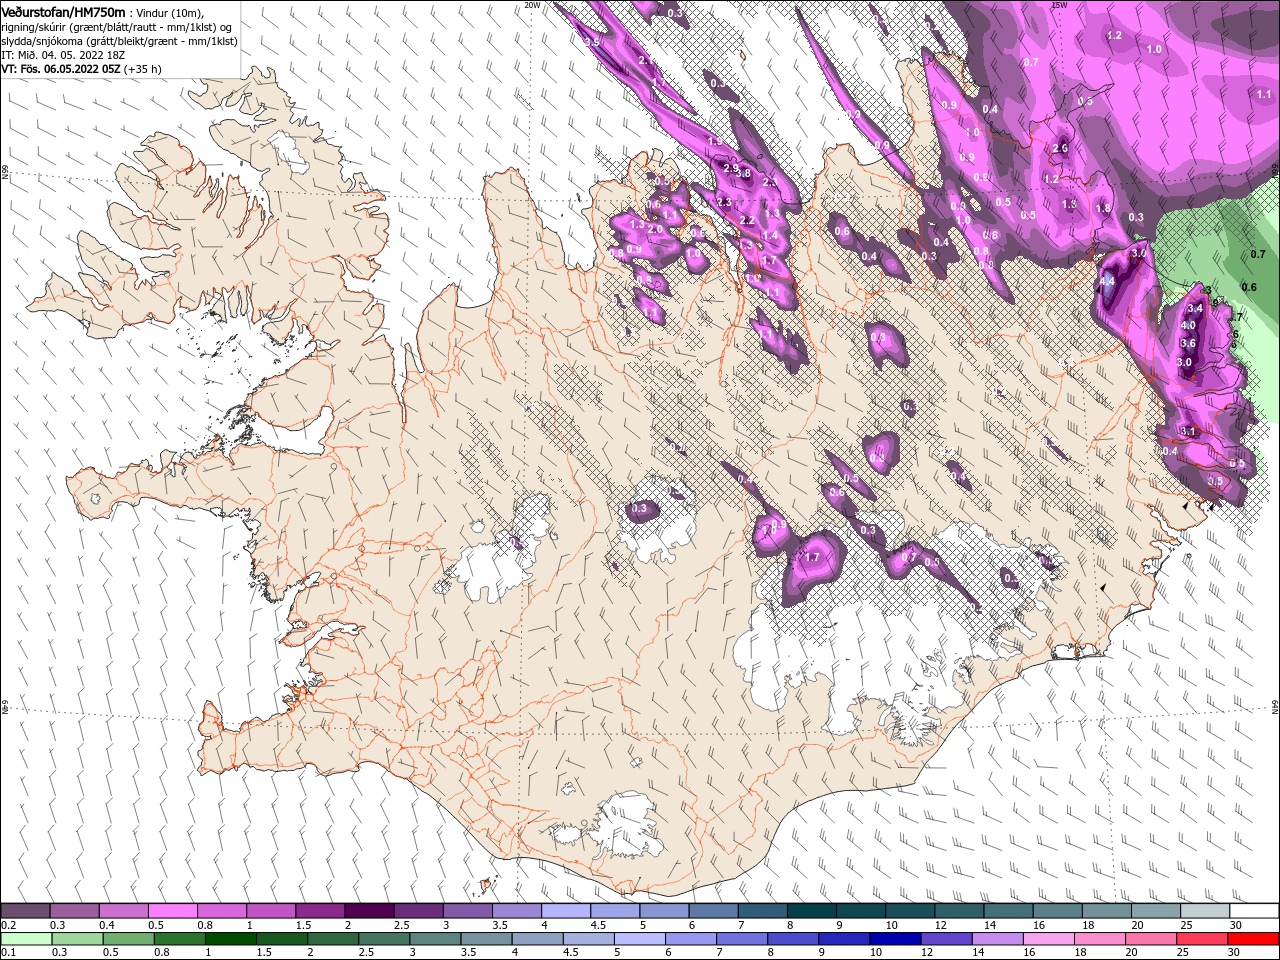The height and width of the screenshot is (960, 1280).
Task: Click the forecast offset '(+35 h)'
Action: (143, 69)
